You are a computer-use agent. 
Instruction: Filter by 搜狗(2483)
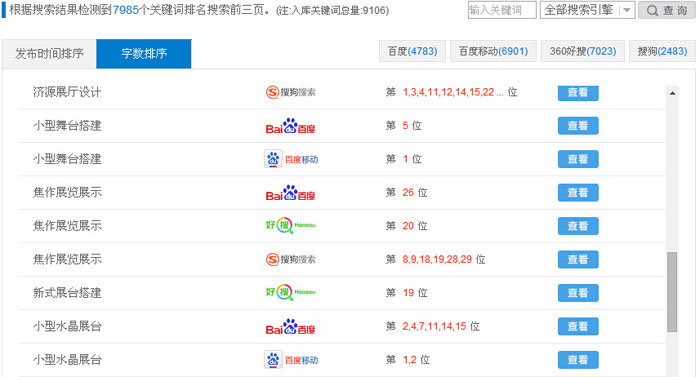pos(662,51)
